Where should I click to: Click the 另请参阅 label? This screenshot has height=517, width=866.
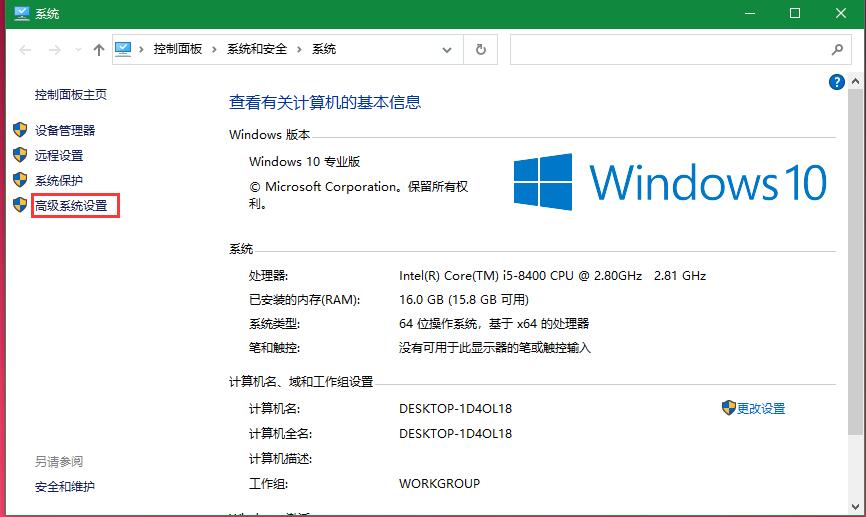point(59,461)
